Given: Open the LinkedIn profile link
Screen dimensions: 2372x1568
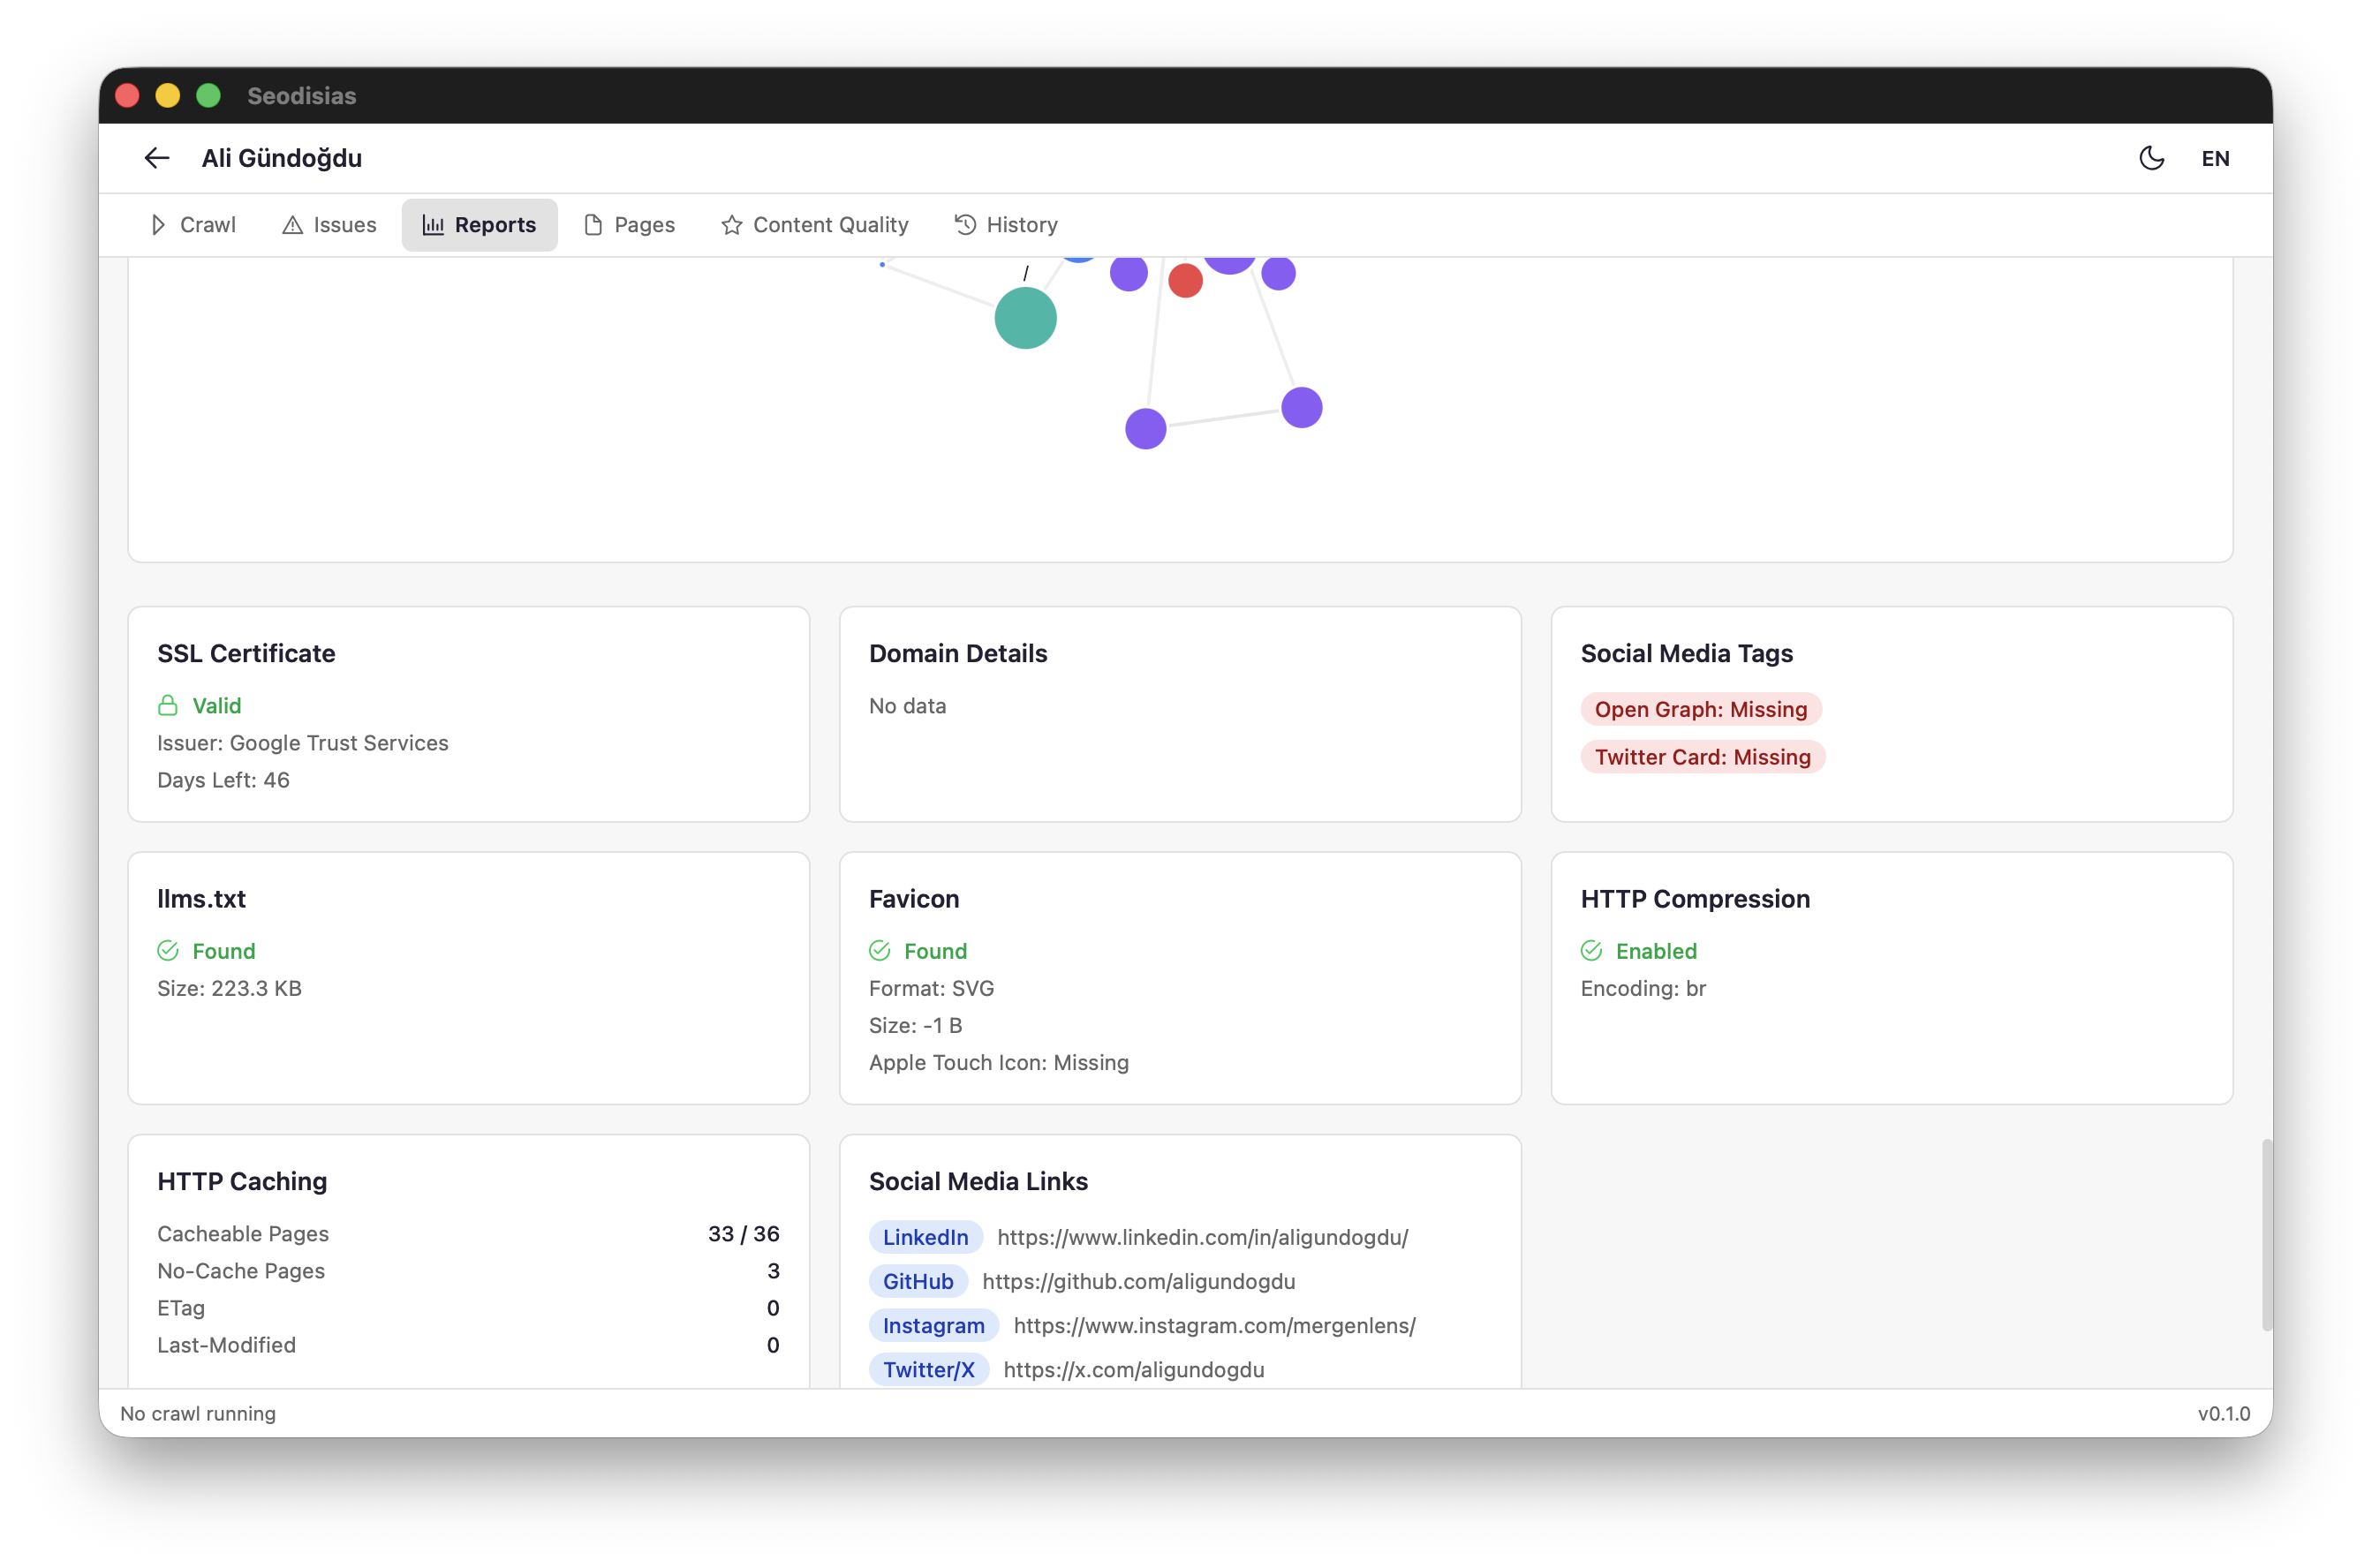Looking at the screenshot, I should [1202, 1237].
